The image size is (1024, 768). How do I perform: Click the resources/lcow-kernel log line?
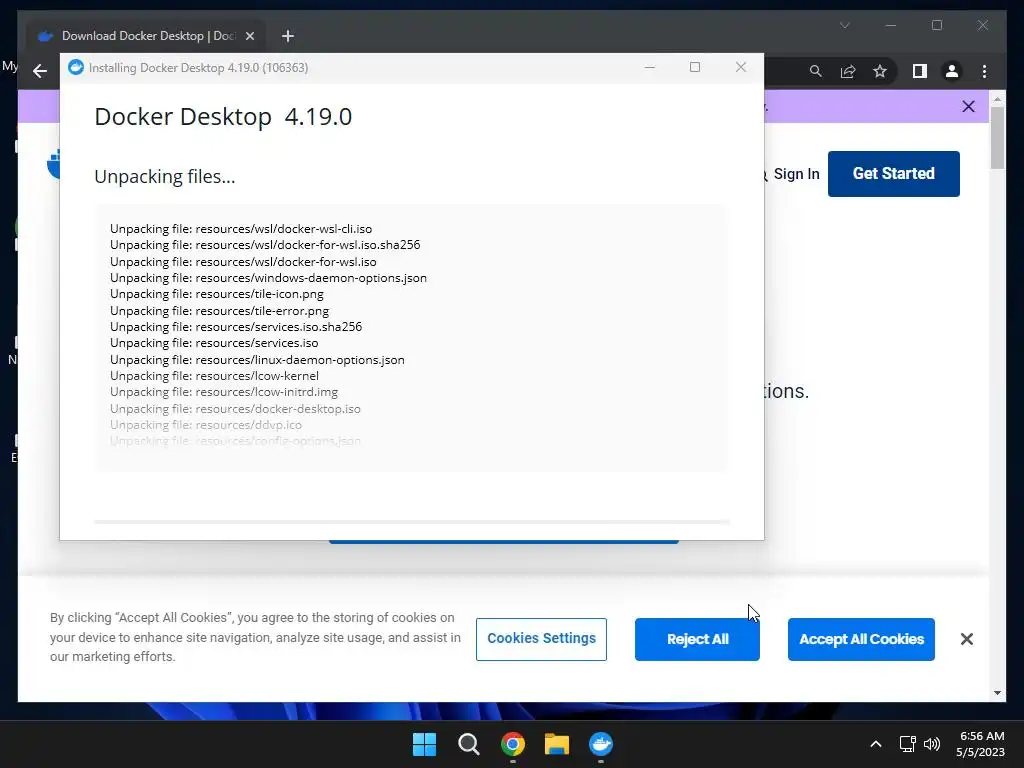tap(214, 376)
